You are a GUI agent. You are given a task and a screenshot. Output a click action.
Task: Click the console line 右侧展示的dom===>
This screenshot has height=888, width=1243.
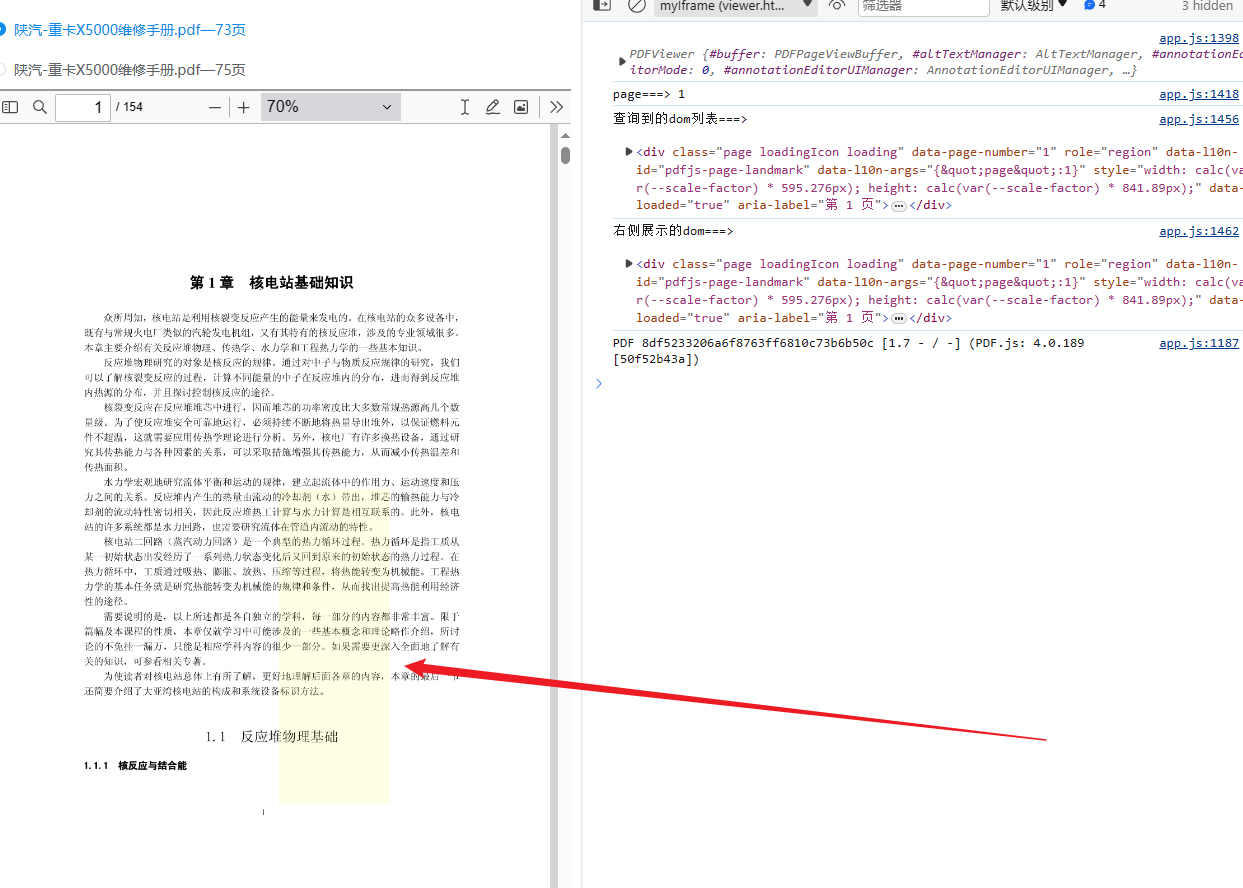click(x=673, y=231)
